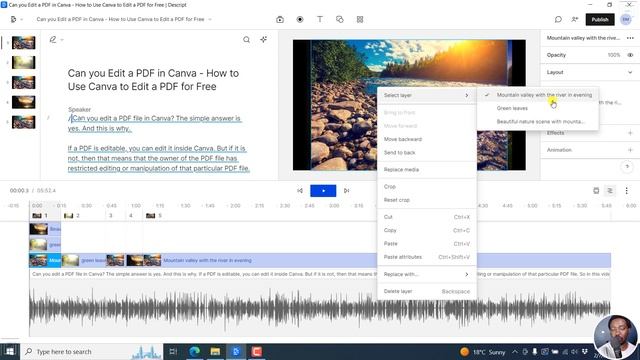Image resolution: width=640 pixels, height=360 pixels.
Task: Expand Select layer submenu arrow
Action: click(x=467, y=96)
